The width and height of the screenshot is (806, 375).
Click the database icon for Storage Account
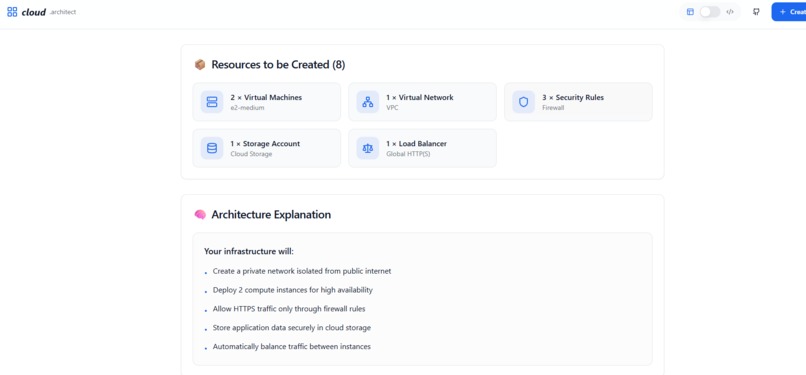pos(212,148)
